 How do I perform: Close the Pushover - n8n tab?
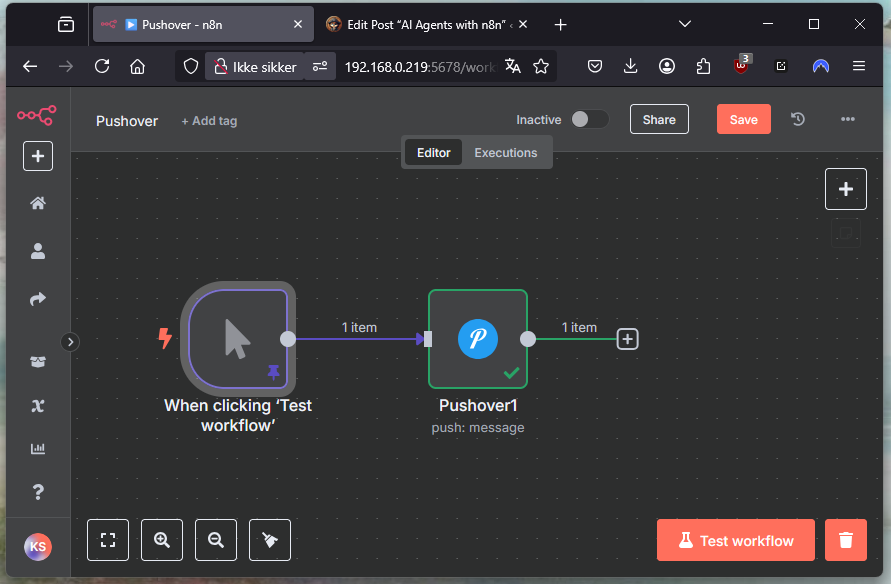pyautogui.click(x=298, y=24)
